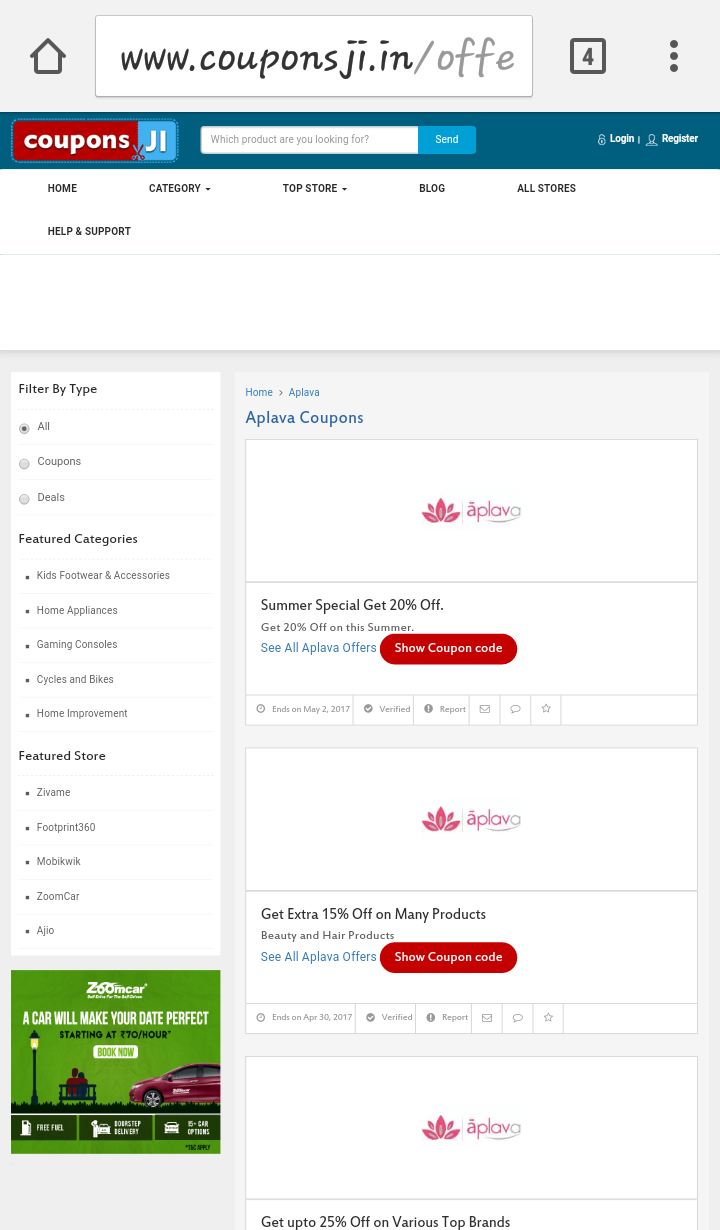Click the browser URL address bar
720x1230 pixels.
(314, 57)
